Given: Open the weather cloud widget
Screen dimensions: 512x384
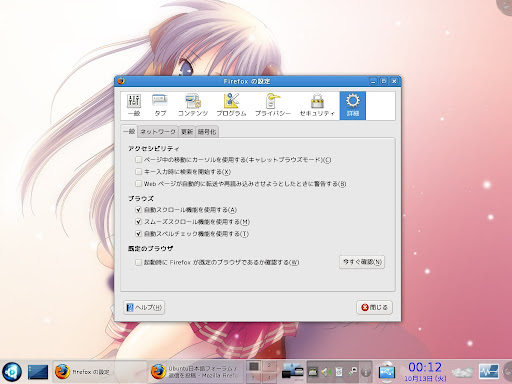Looking at the screenshot, I should coord(462,372).
